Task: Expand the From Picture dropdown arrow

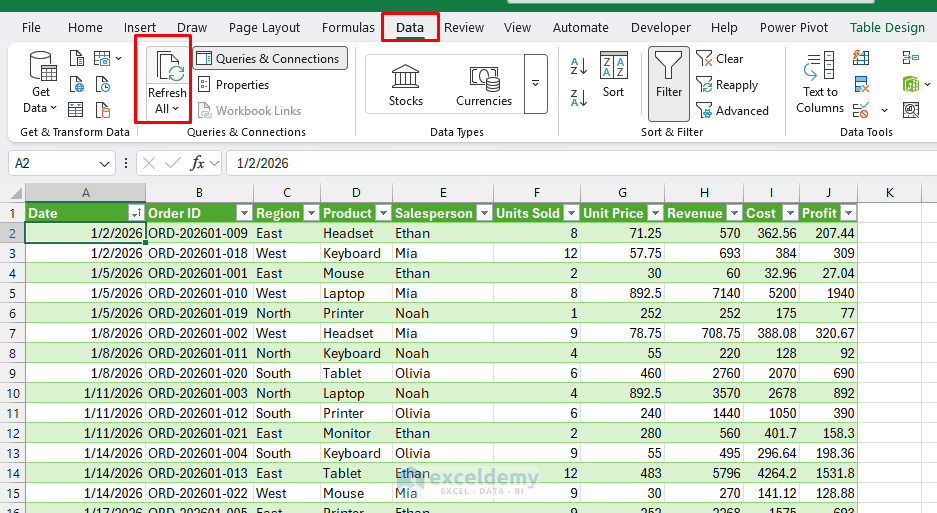Action: point(118,59)
